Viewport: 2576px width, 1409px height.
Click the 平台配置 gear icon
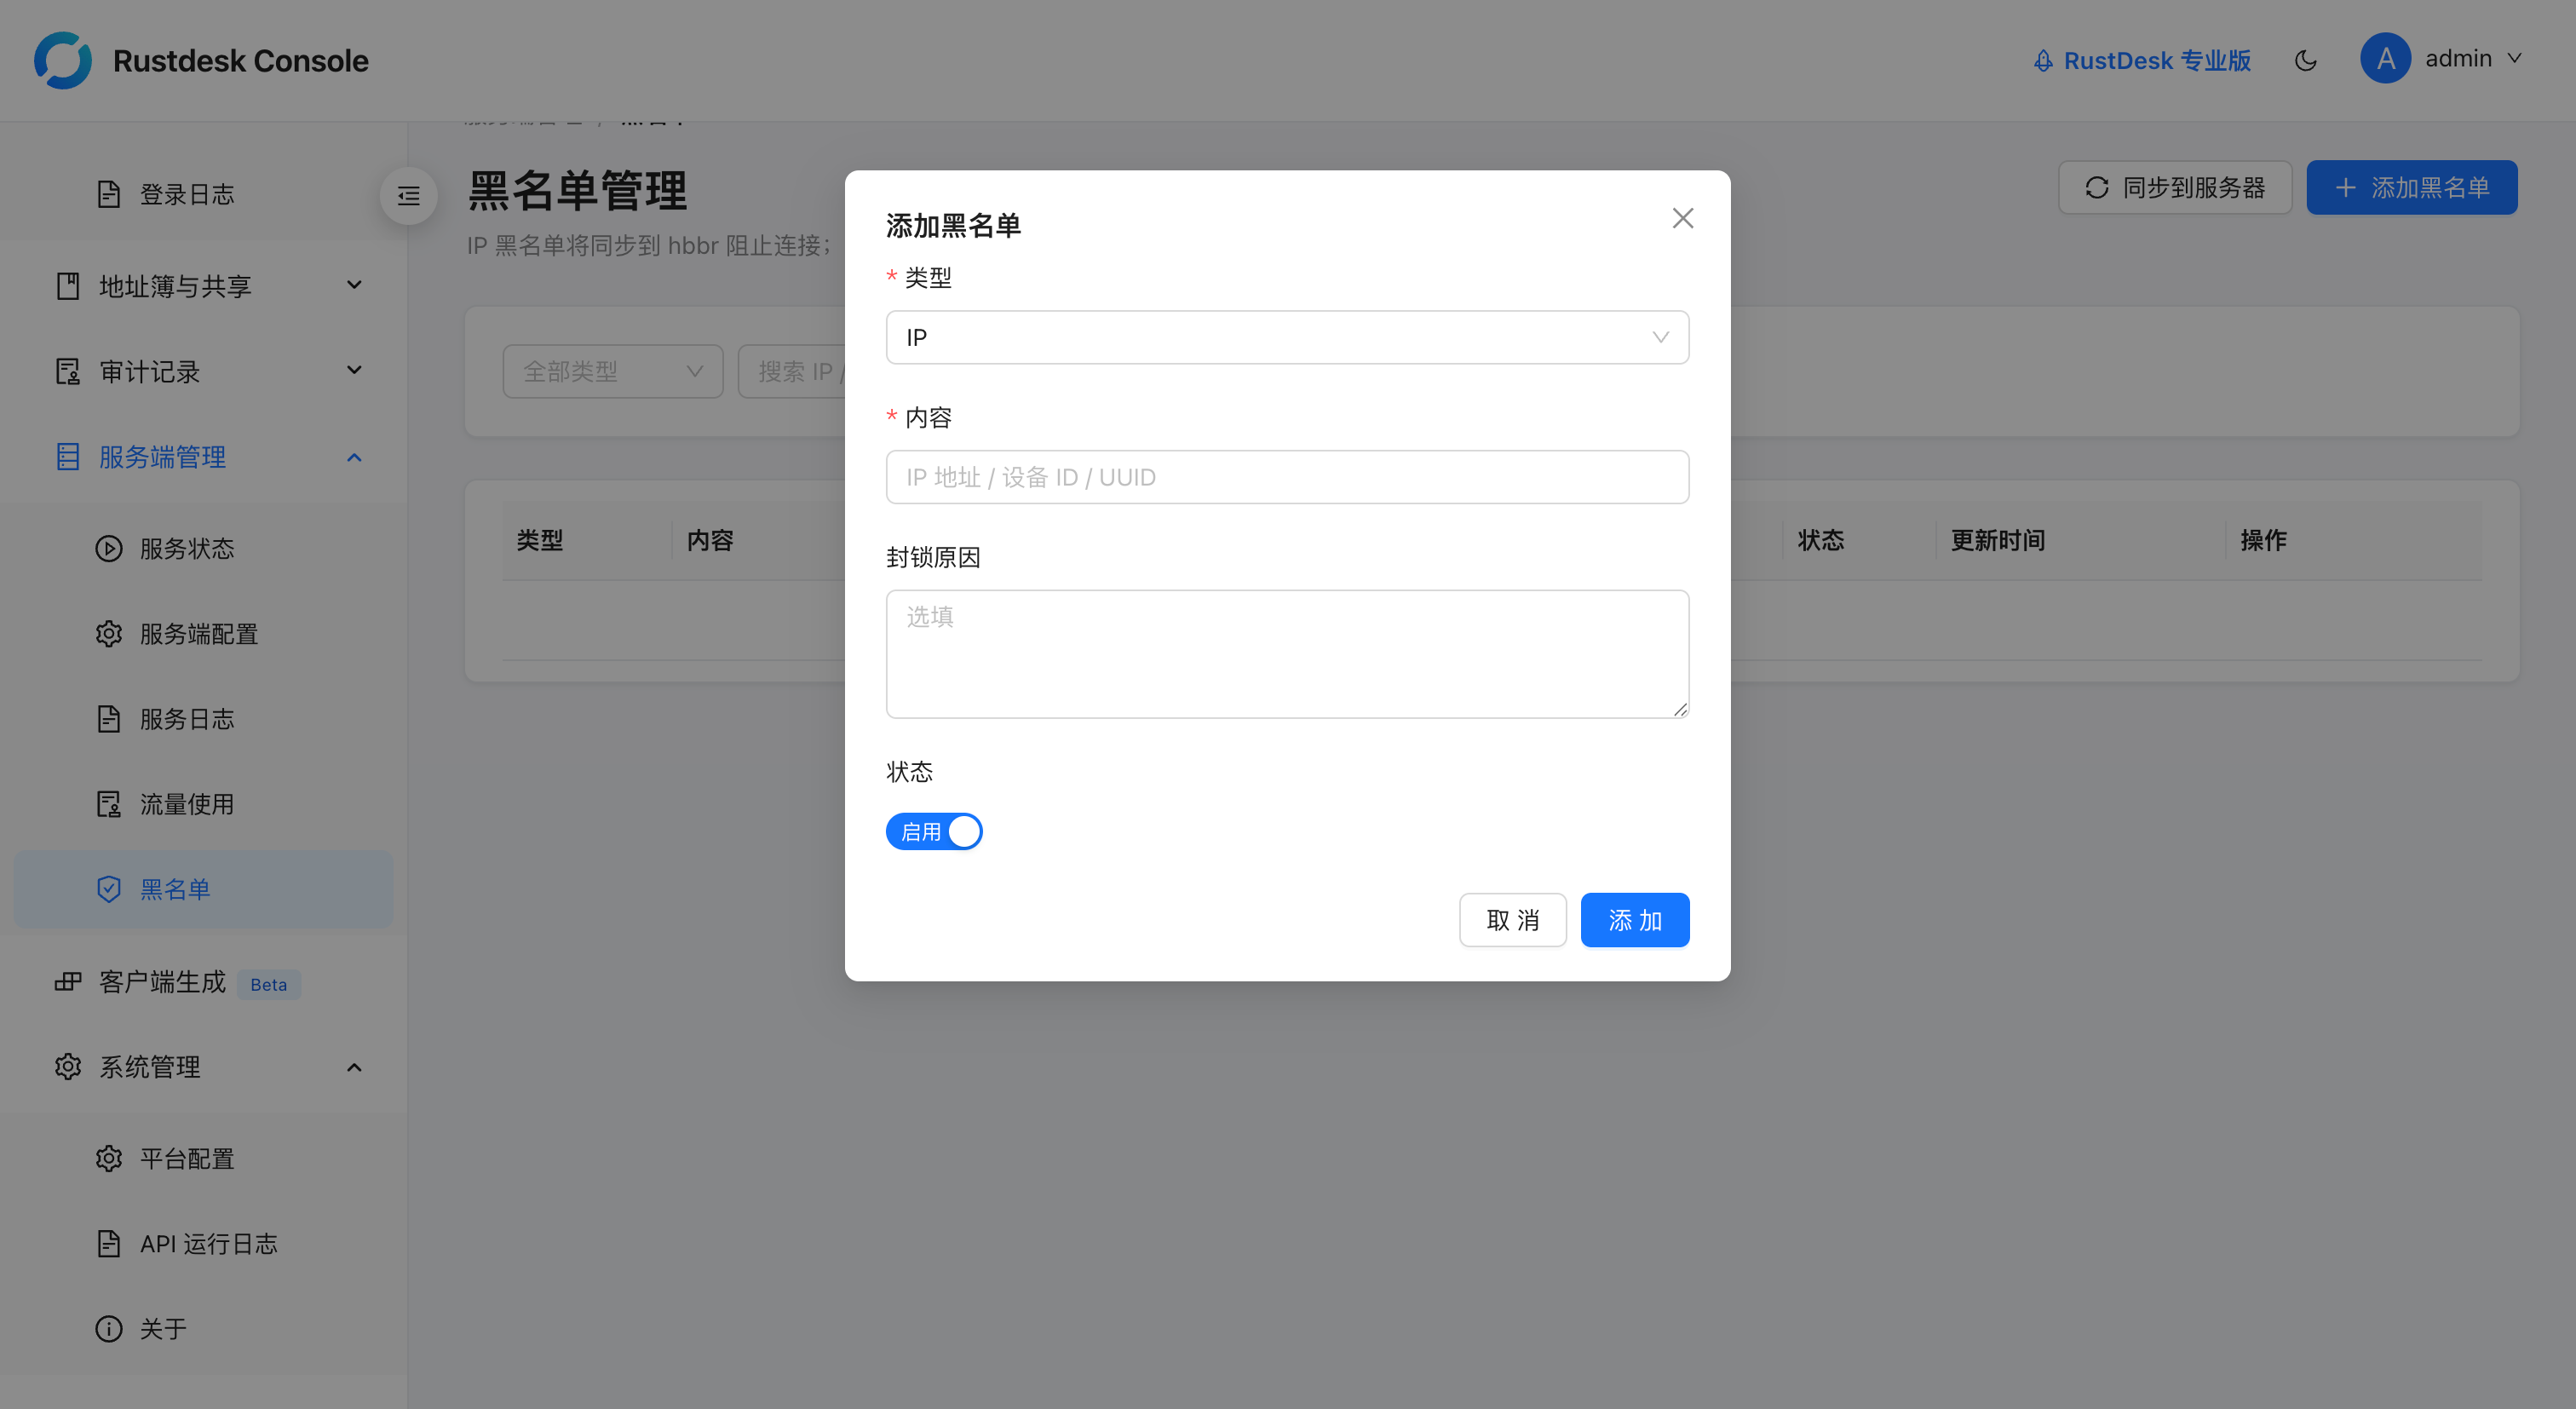click(x=109, y=1159)
